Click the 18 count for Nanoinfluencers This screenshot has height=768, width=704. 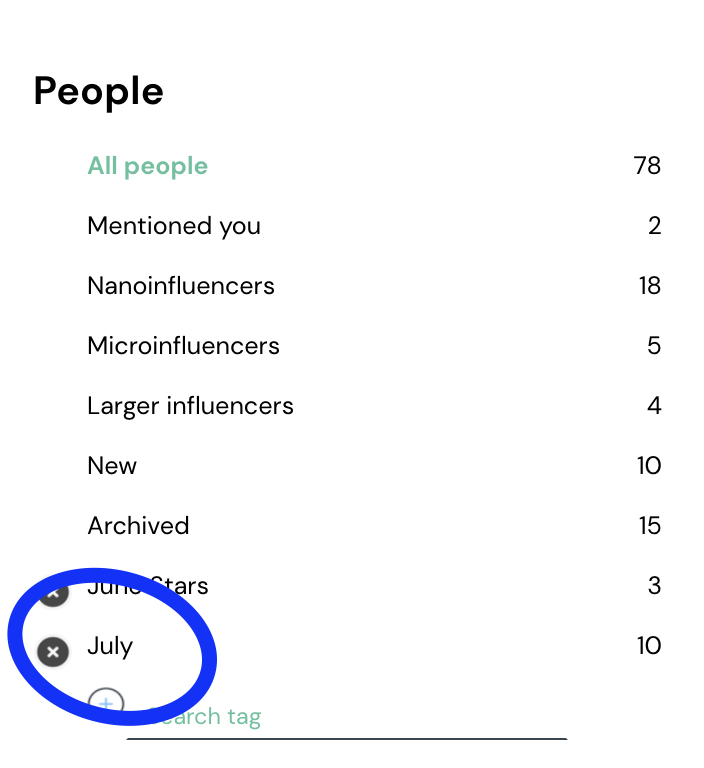pos(650,286)
